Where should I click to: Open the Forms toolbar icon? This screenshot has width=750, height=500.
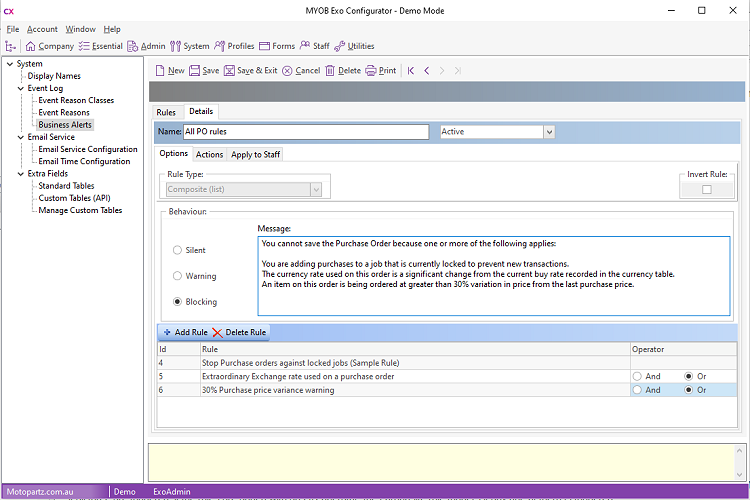tap(265, 46)
